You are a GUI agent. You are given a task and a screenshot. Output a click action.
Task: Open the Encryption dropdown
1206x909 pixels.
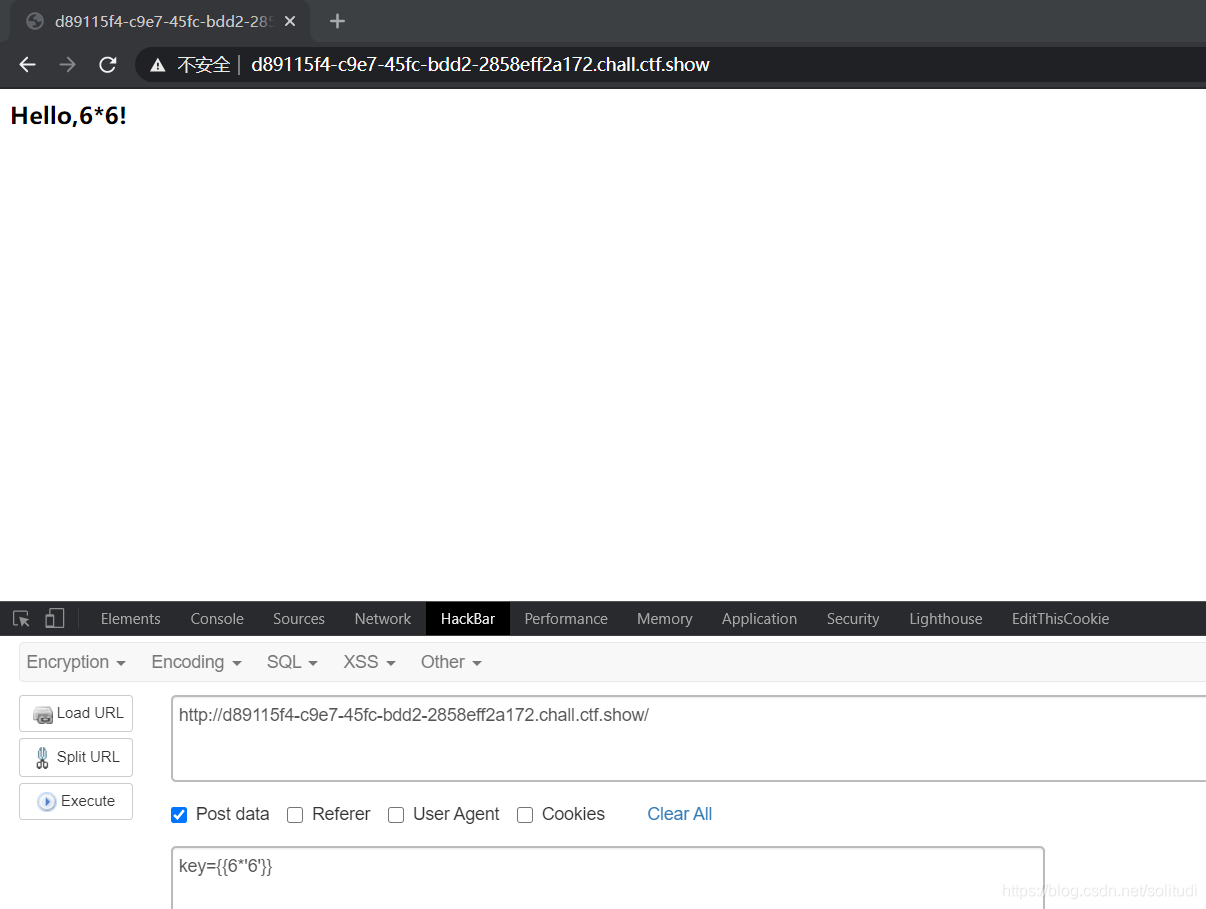(x=76, y=662)
